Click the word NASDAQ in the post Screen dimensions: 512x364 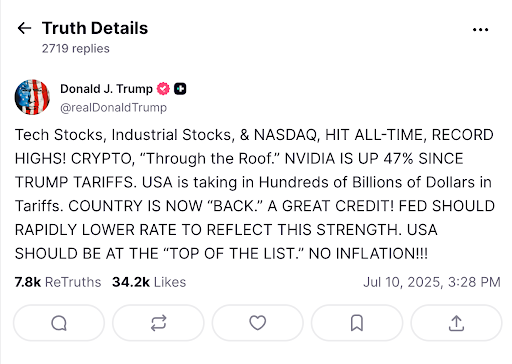[x=285, y=135]
